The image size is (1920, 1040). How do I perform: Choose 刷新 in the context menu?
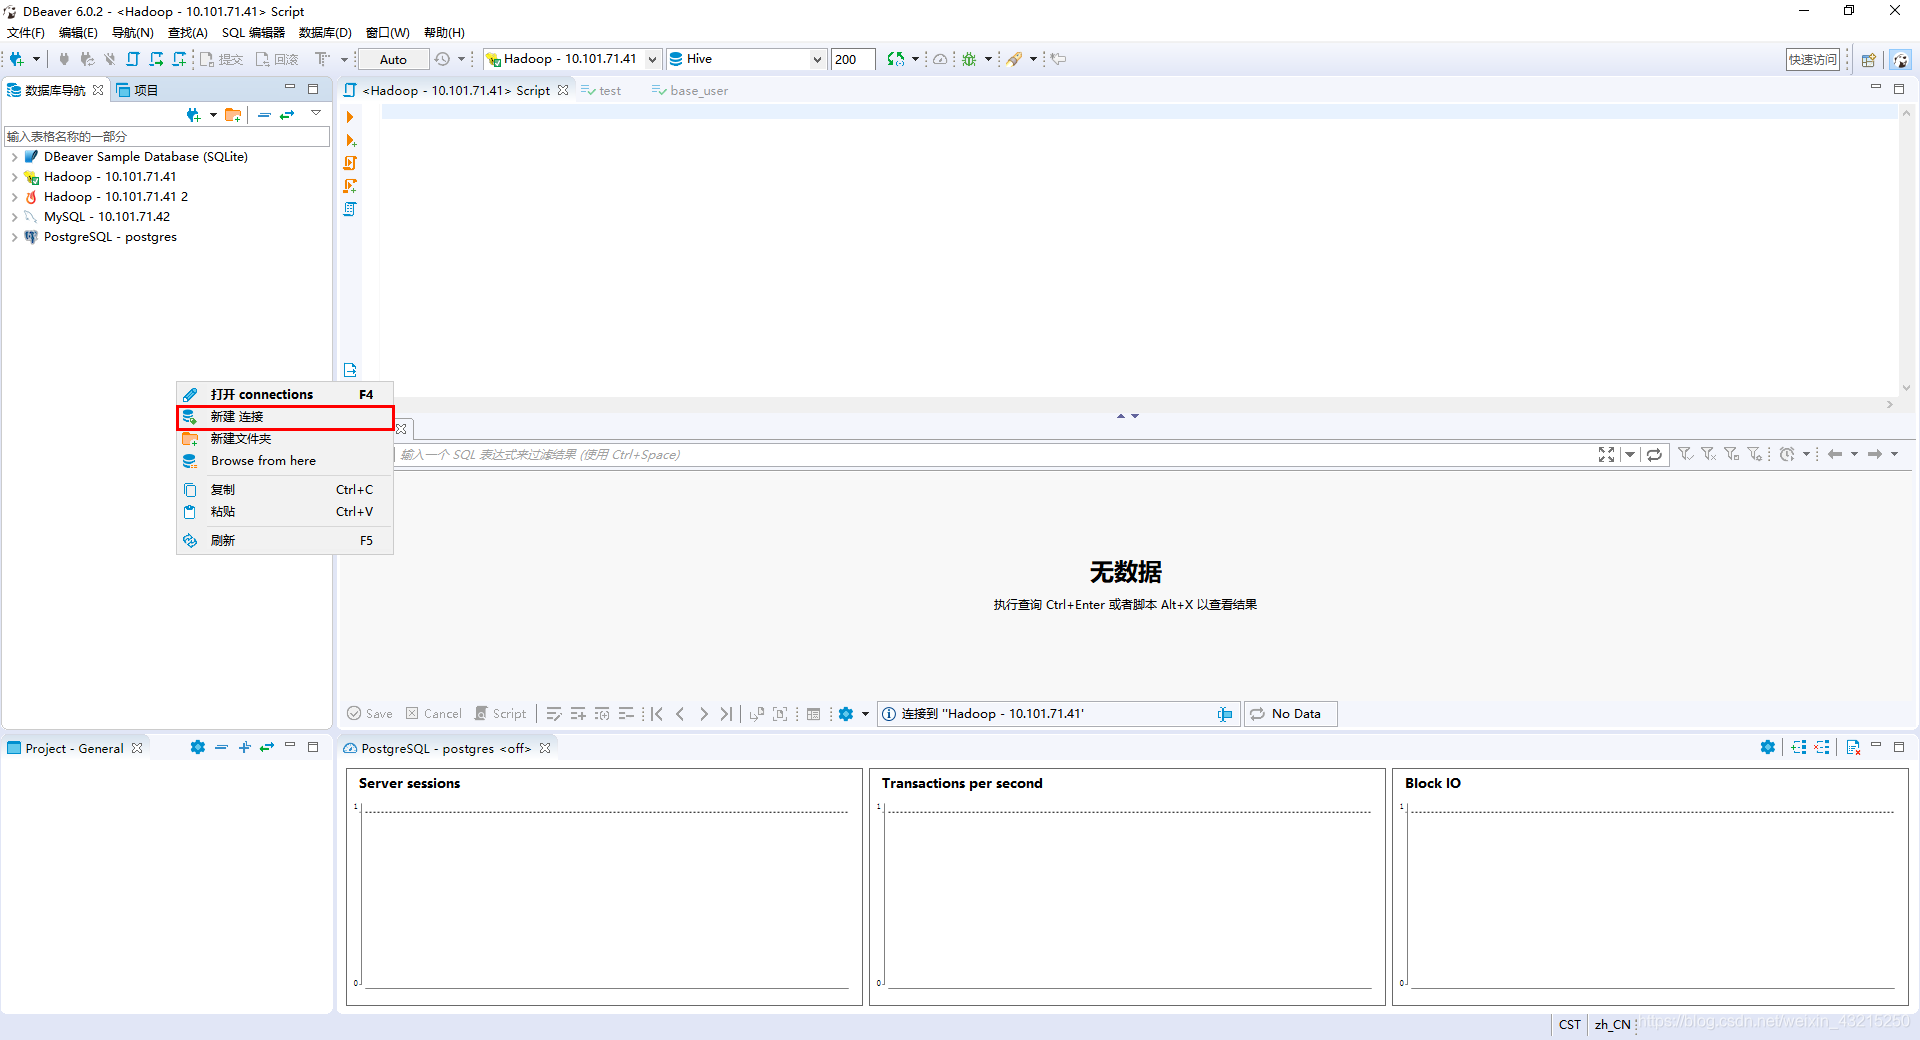[x=285, y=541]
